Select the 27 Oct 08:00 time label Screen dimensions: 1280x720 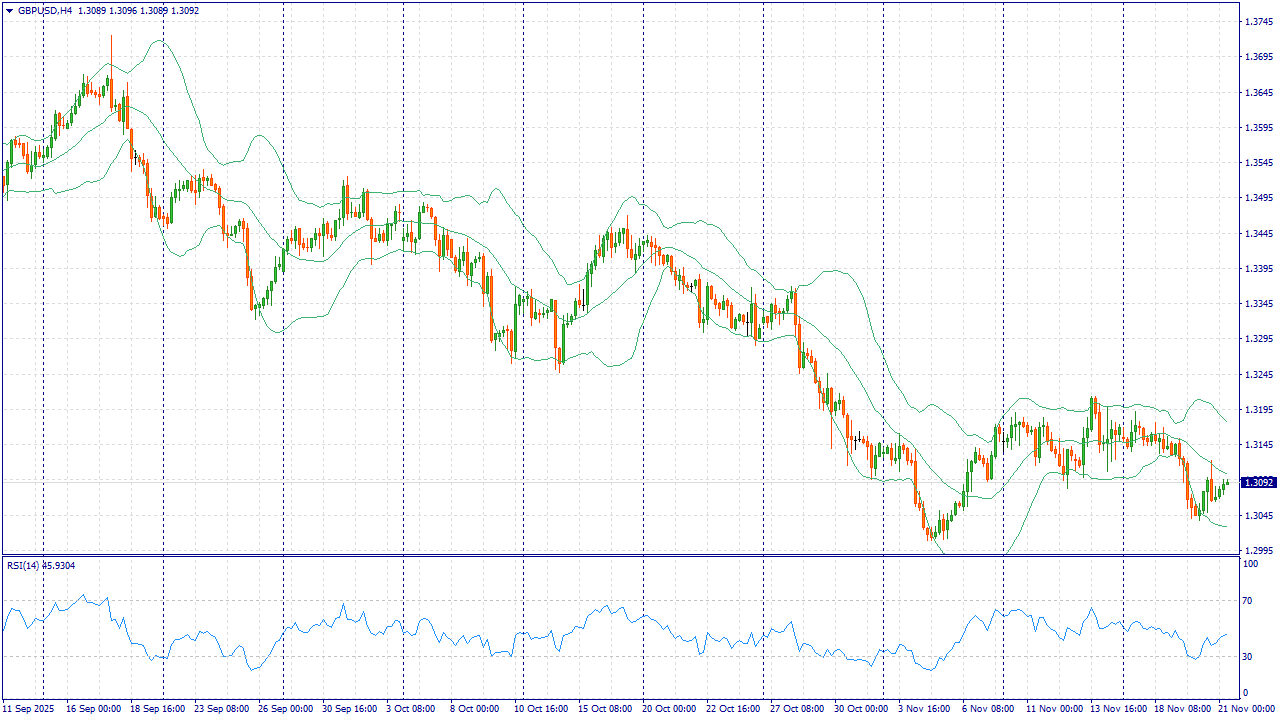[x=797, y=708]
